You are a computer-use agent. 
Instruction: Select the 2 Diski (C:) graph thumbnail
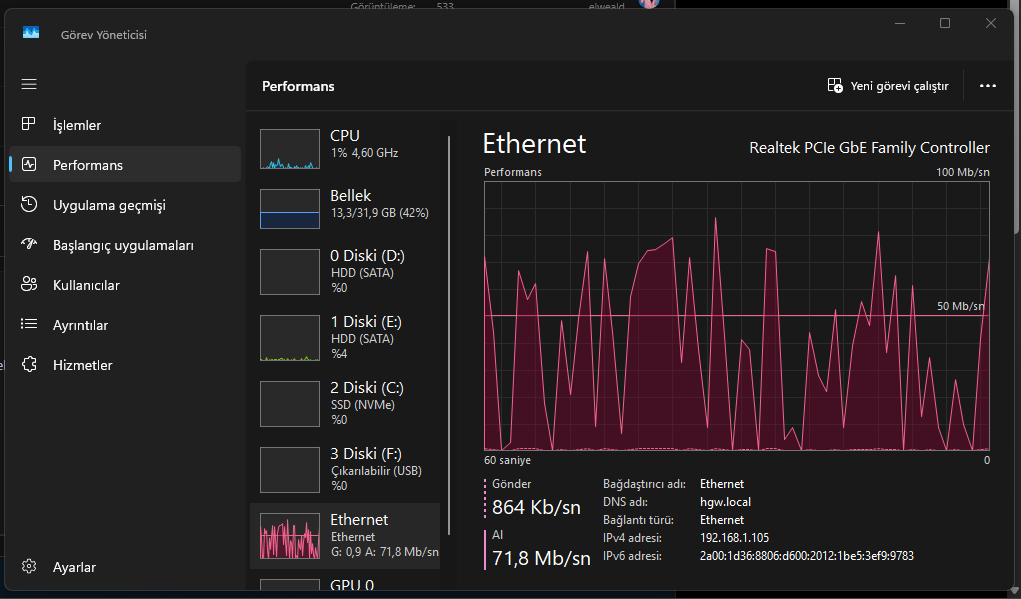290,404
